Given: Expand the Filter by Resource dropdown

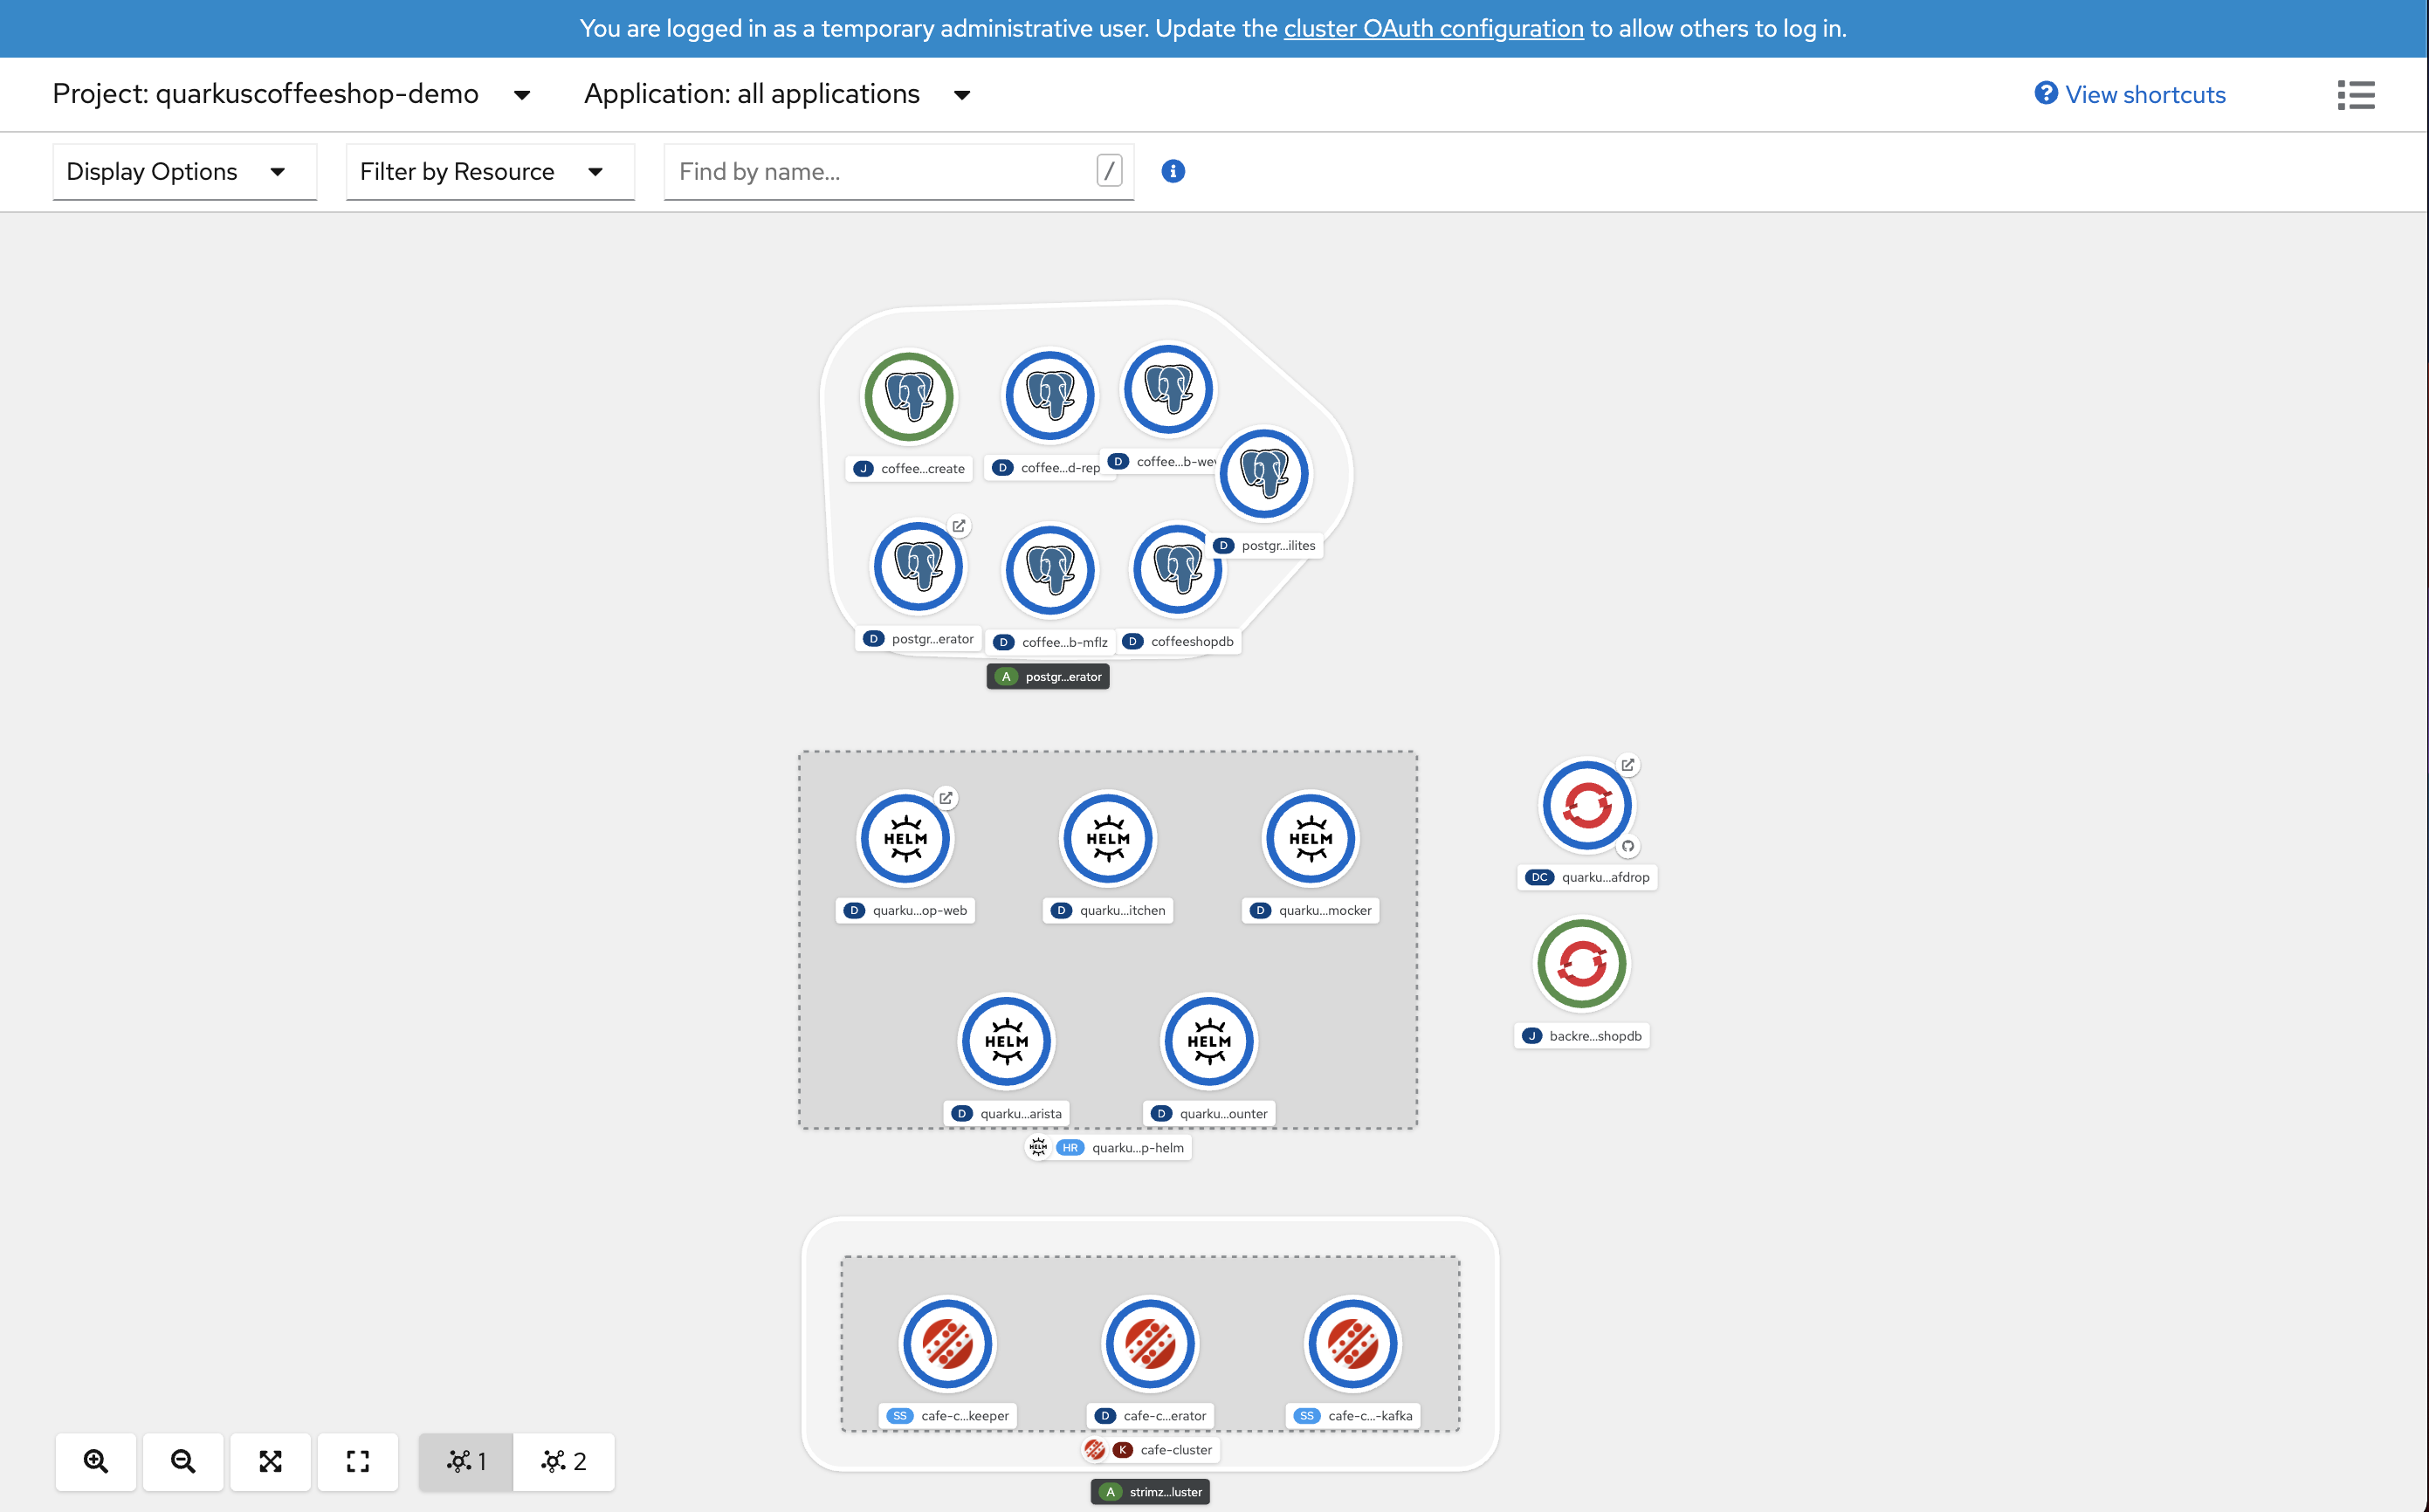Looking at the screenshot, I should click(x=489, y=171).
